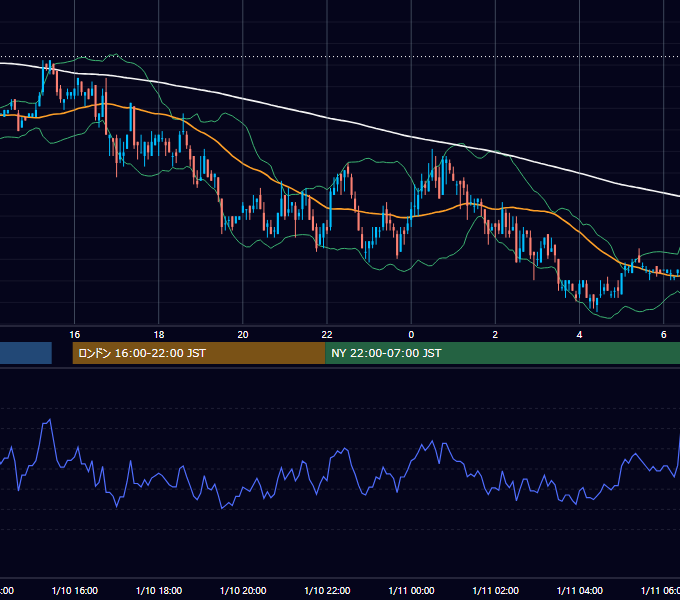Image resolution: width=680 pixels, height=600 pixels.
Task: Click the hour label 18 on price chart axis
Action: tap(159, 334)
